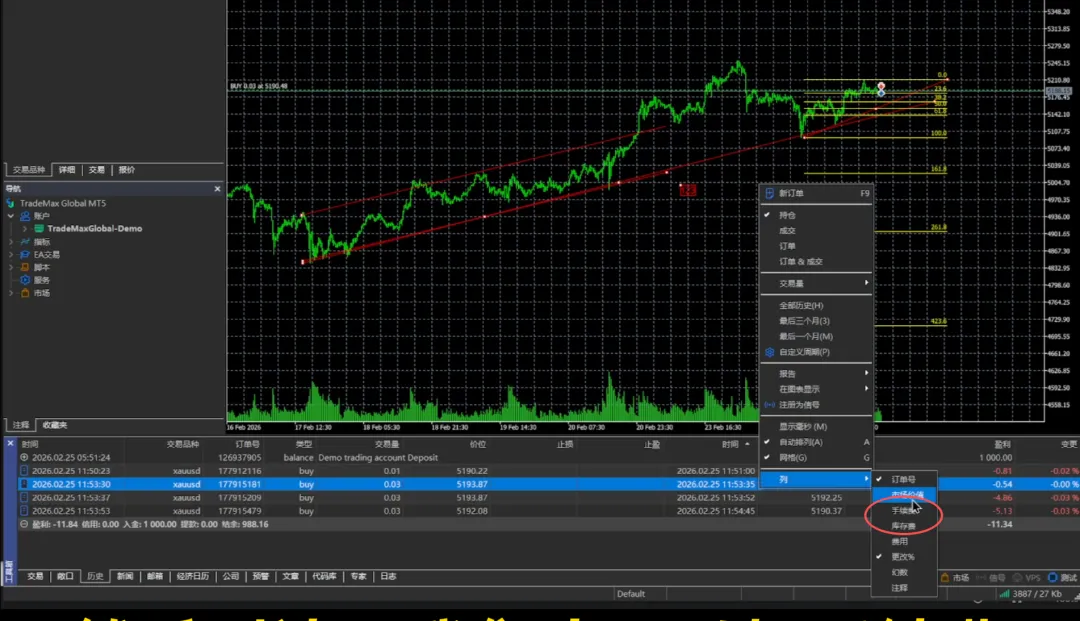Collapse the 账户 accounts tree node

tap(12, 216)
